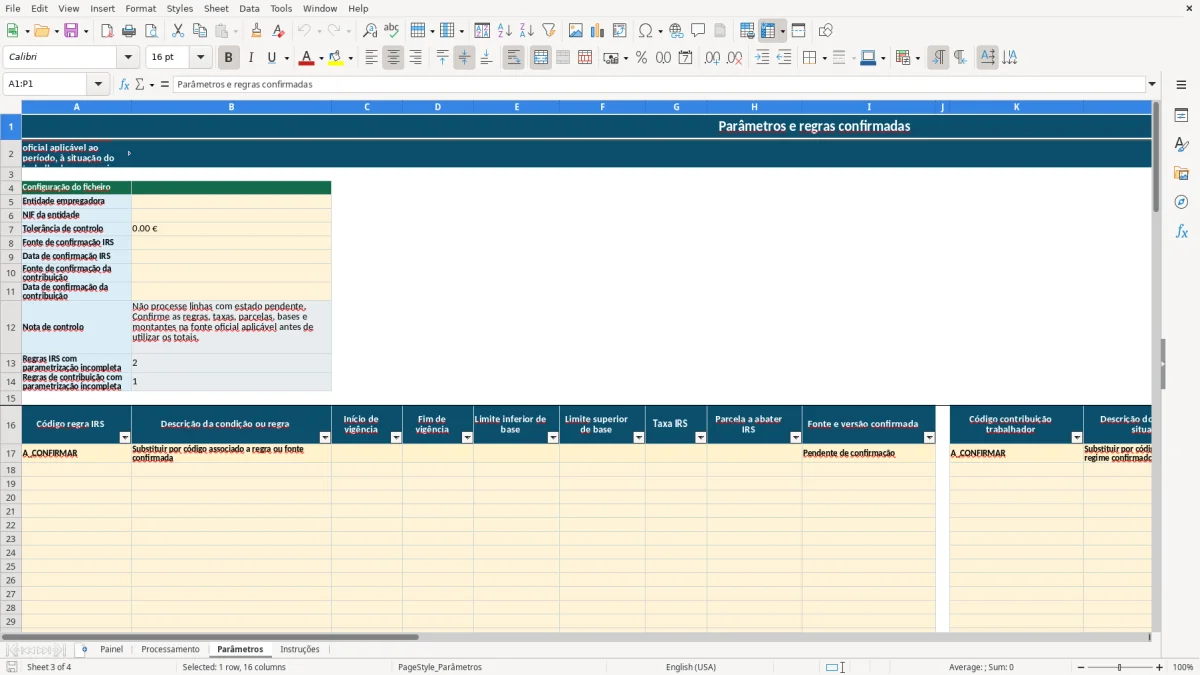The height and width of the screenshot is (675, 1200).
Task: Open the Font Color dropdown arrow
Action: click(320, 58)
